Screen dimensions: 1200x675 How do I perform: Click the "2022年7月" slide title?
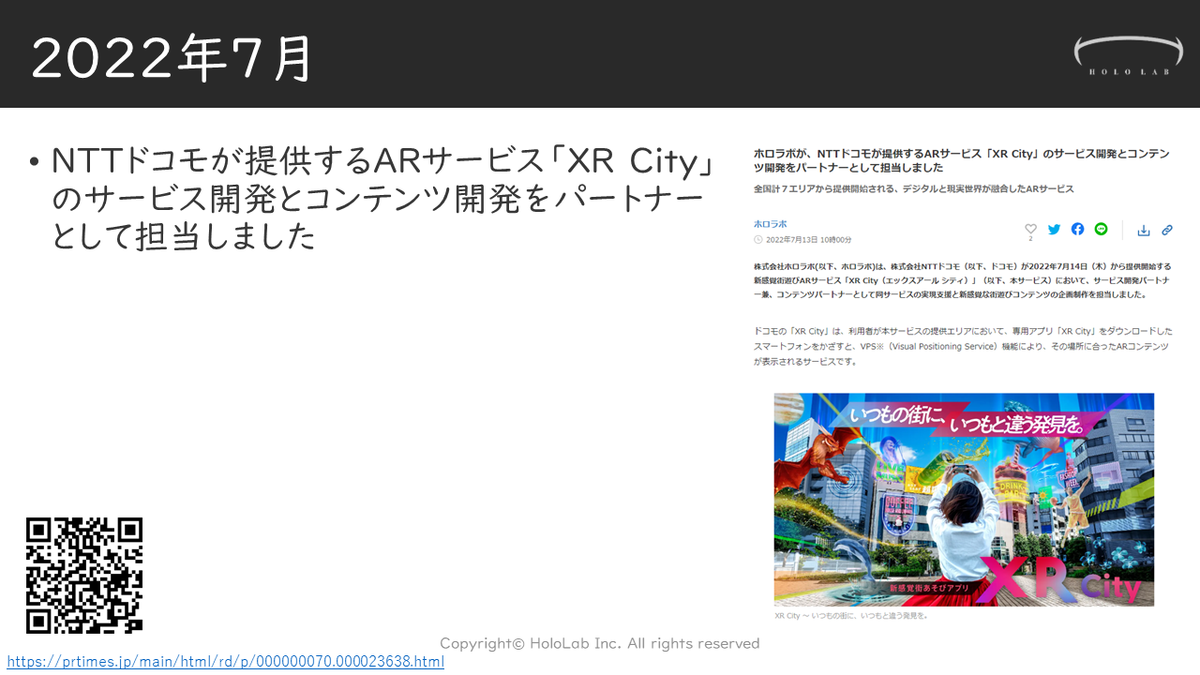(x=172, y=59)
